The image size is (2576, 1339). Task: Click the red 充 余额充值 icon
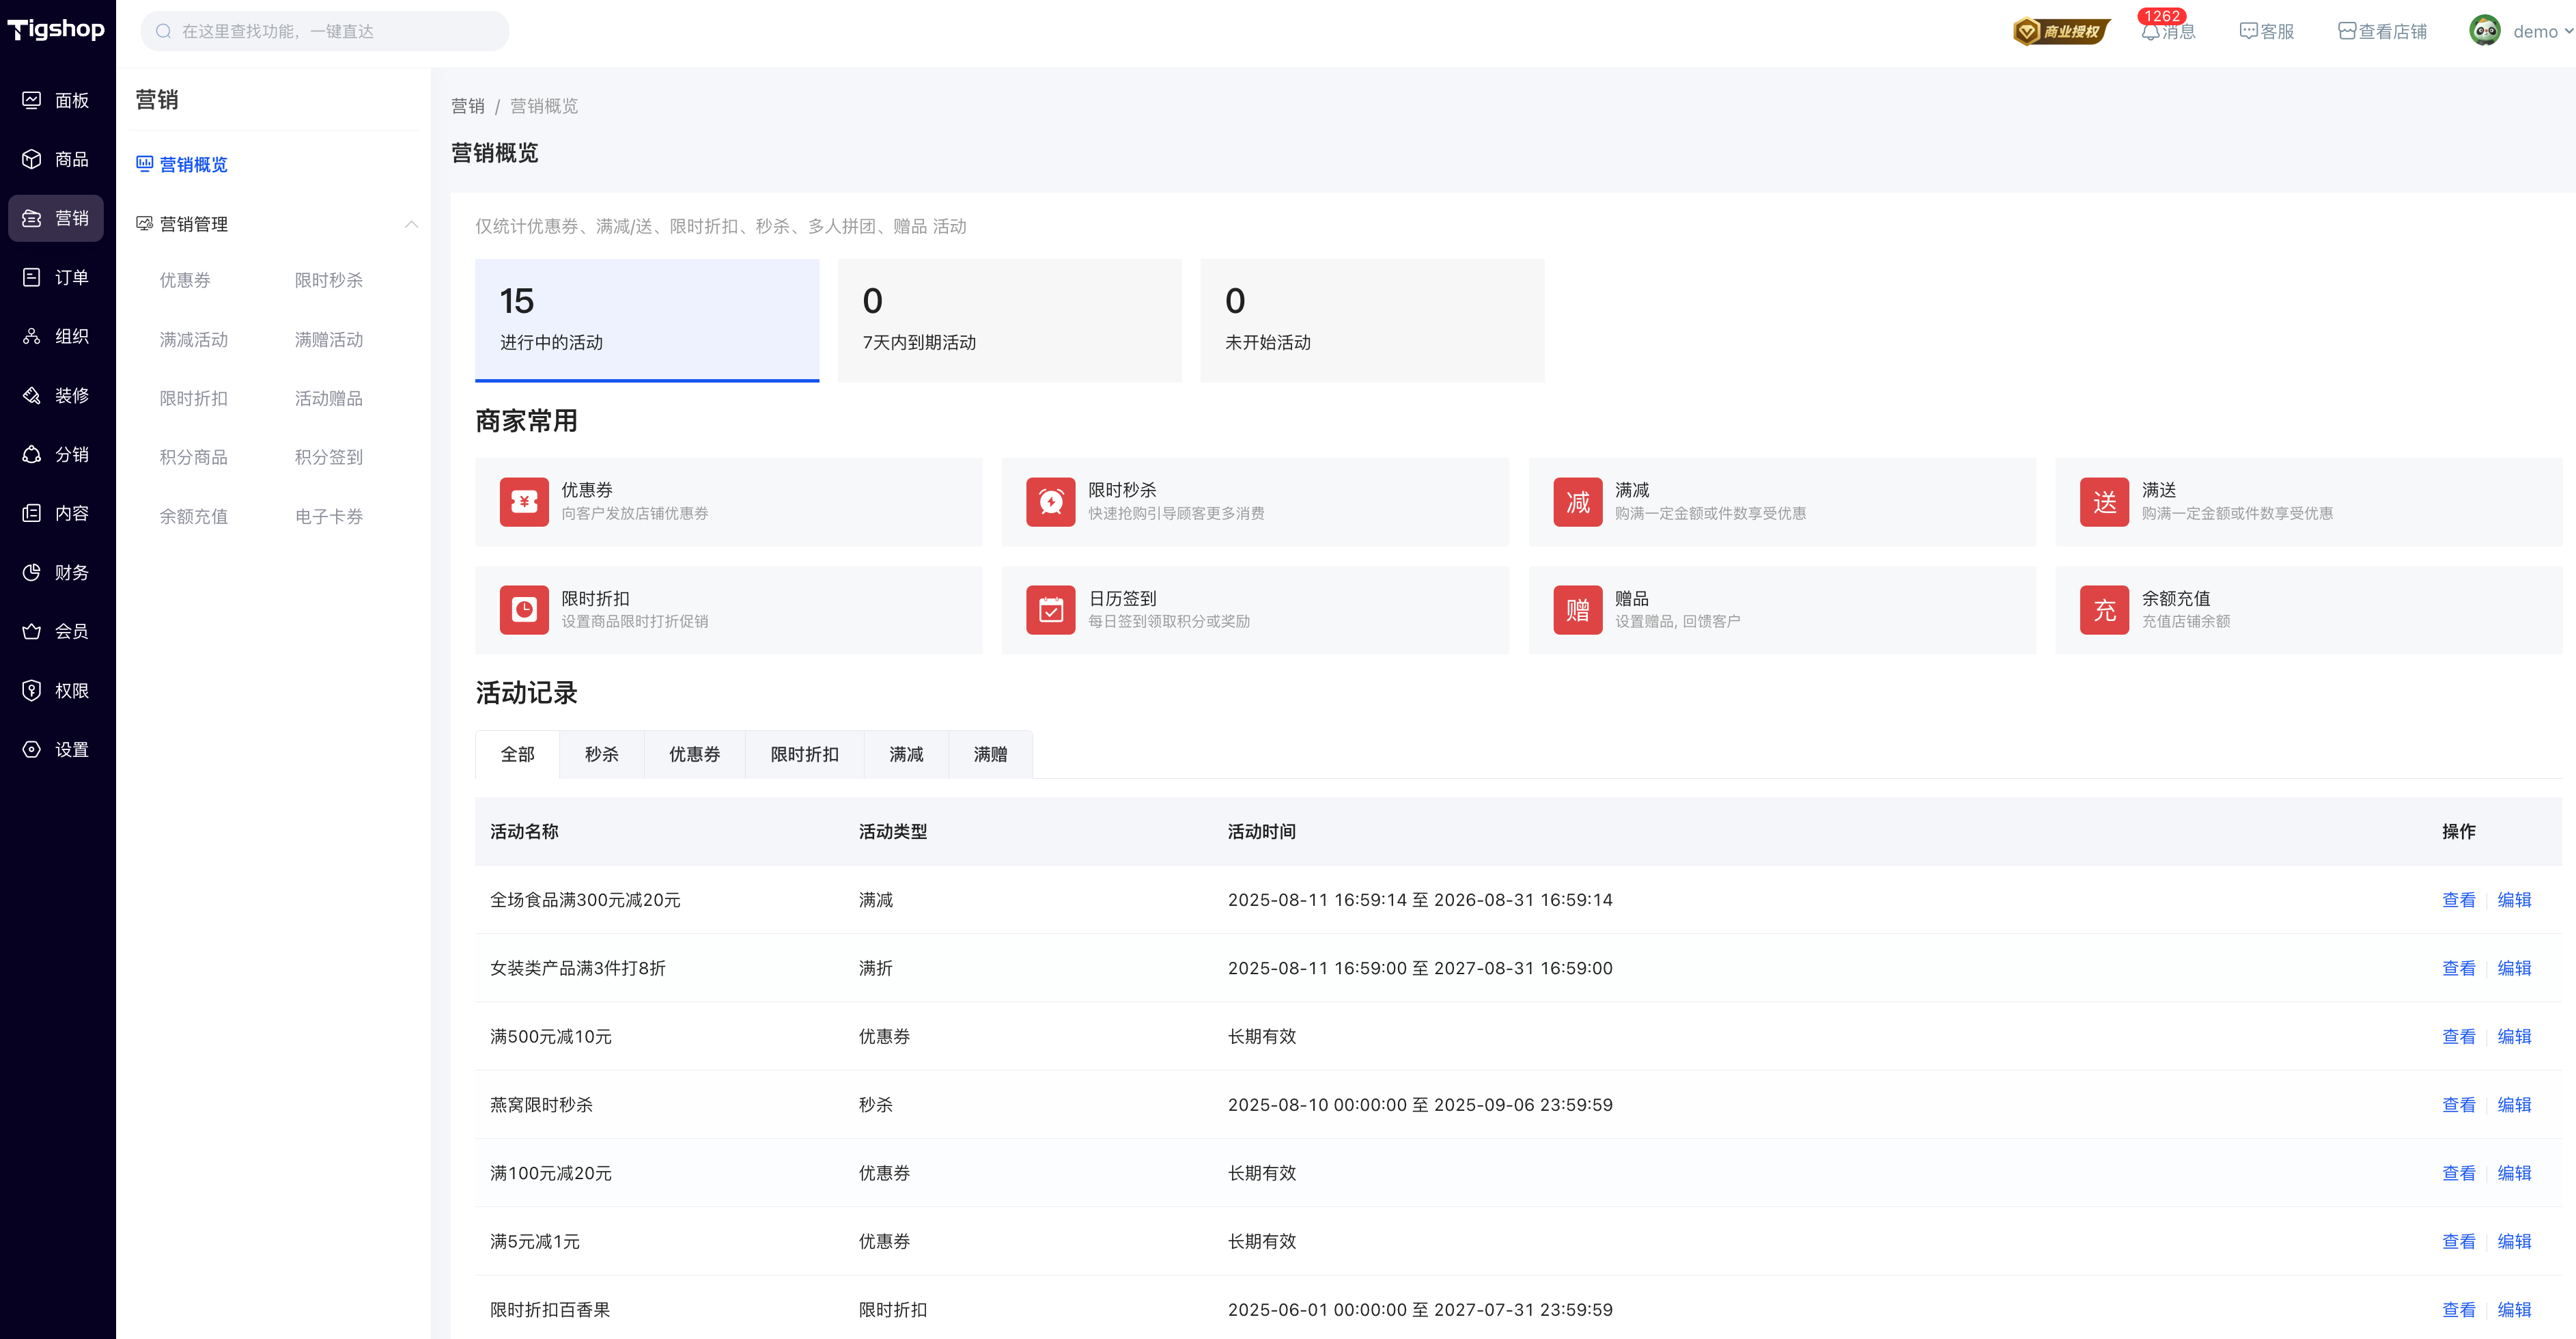[x=2105, y=610]
